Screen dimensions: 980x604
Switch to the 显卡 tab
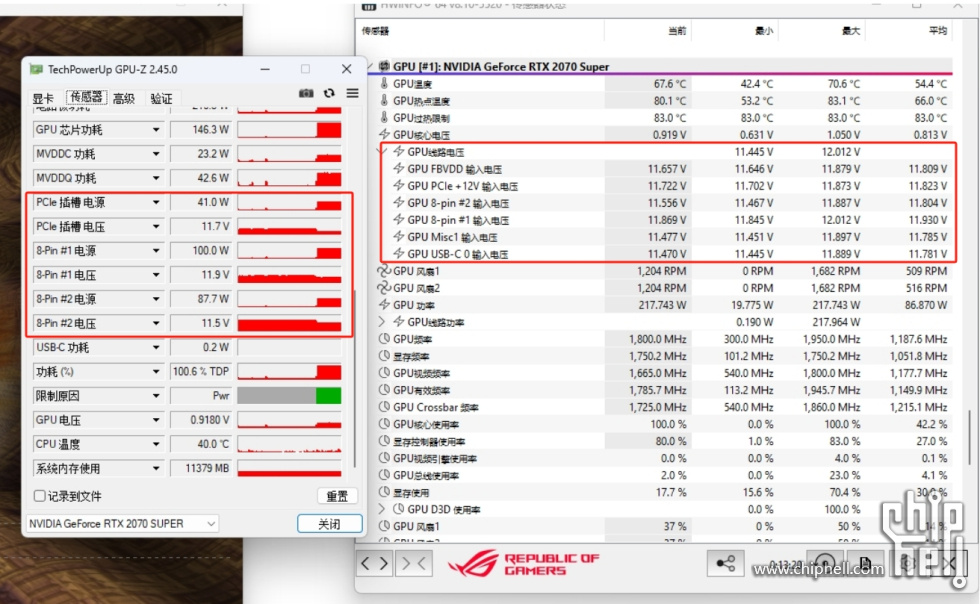tap(43, 98)
